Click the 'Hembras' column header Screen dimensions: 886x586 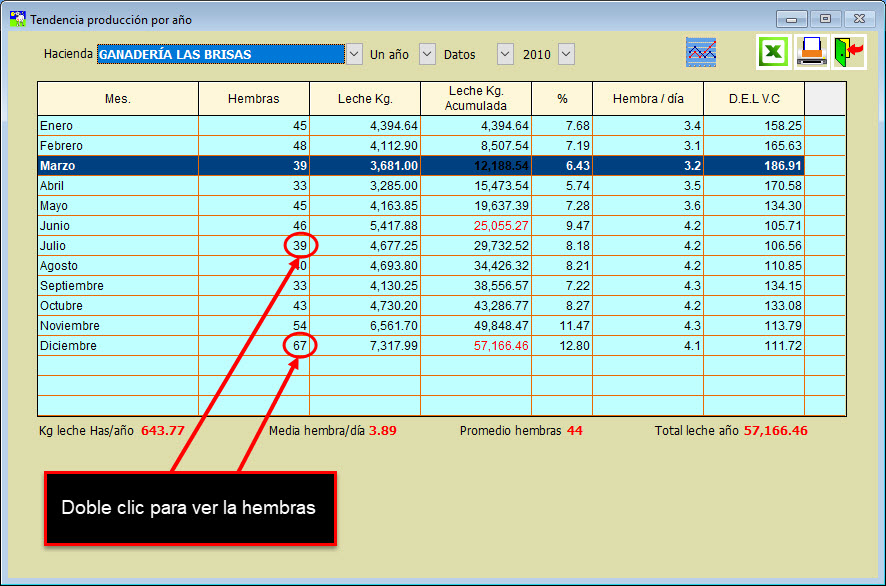pos(254,99)
